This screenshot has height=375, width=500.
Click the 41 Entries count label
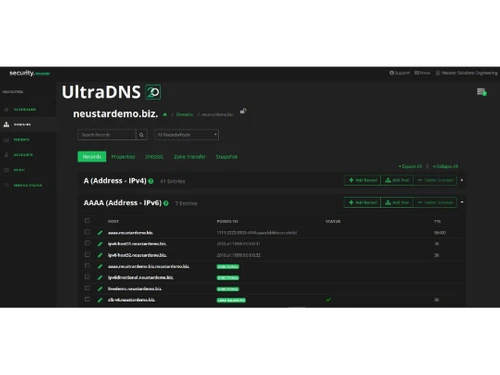click(172, 181)
